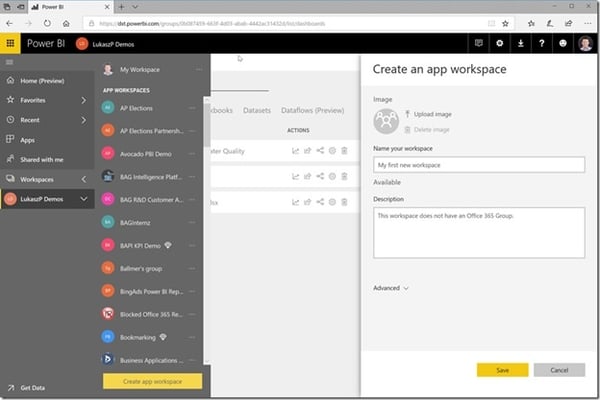Open the help question mark icon
600x400 pixels.
click(x=541, y=43)
